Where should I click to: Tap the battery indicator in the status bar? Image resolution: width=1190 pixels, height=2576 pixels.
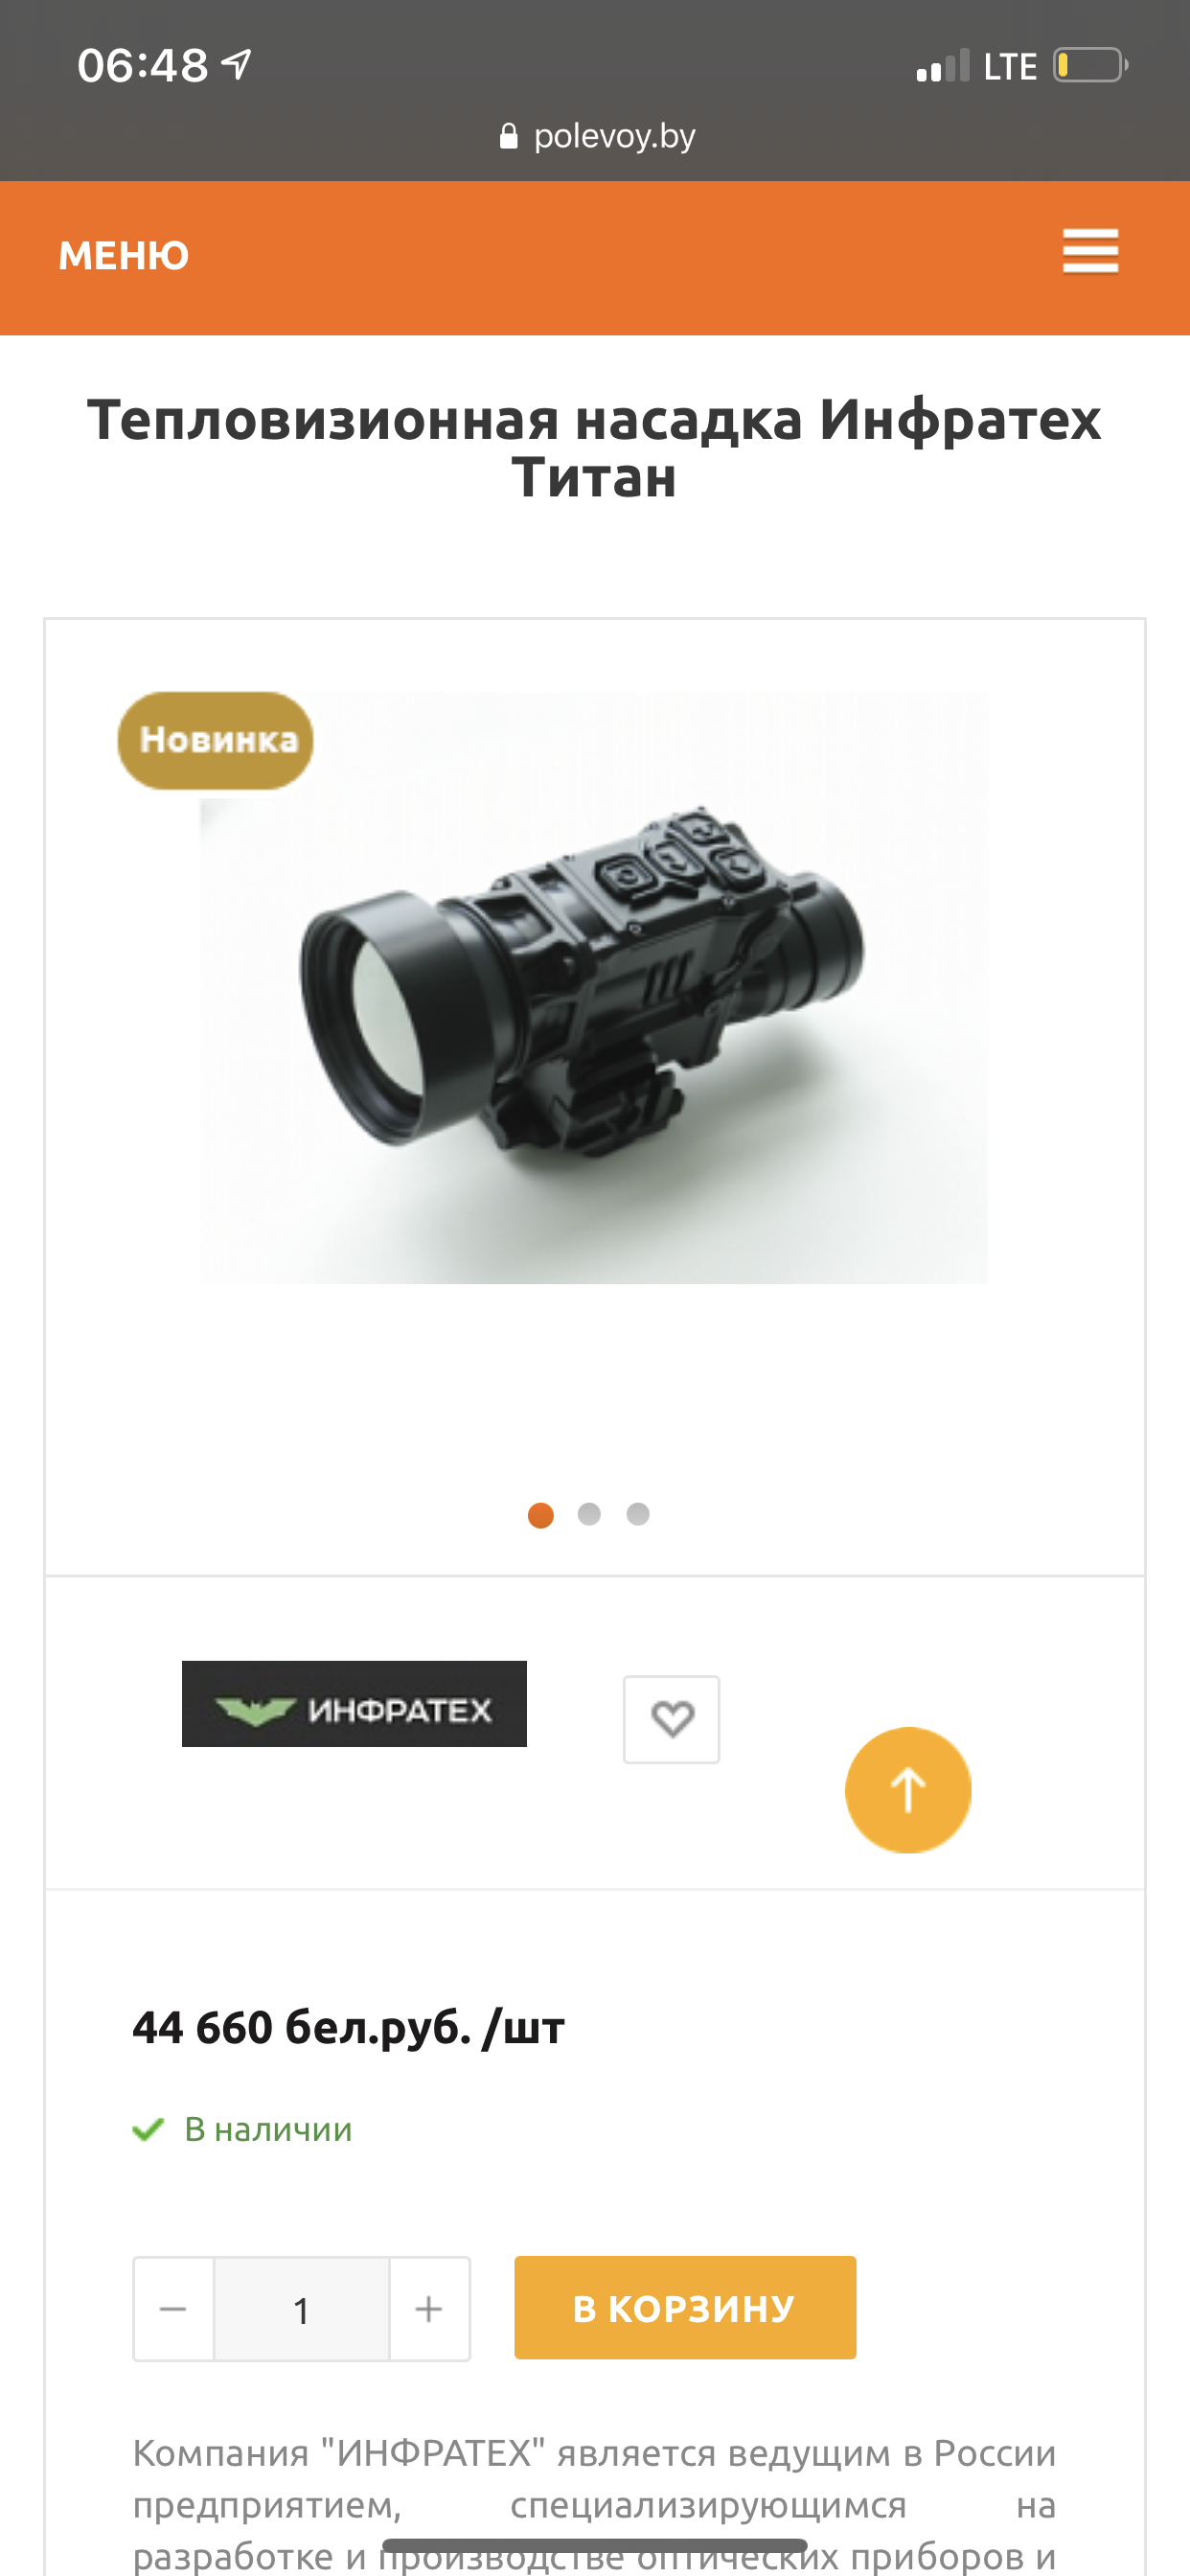[1090, 66]
